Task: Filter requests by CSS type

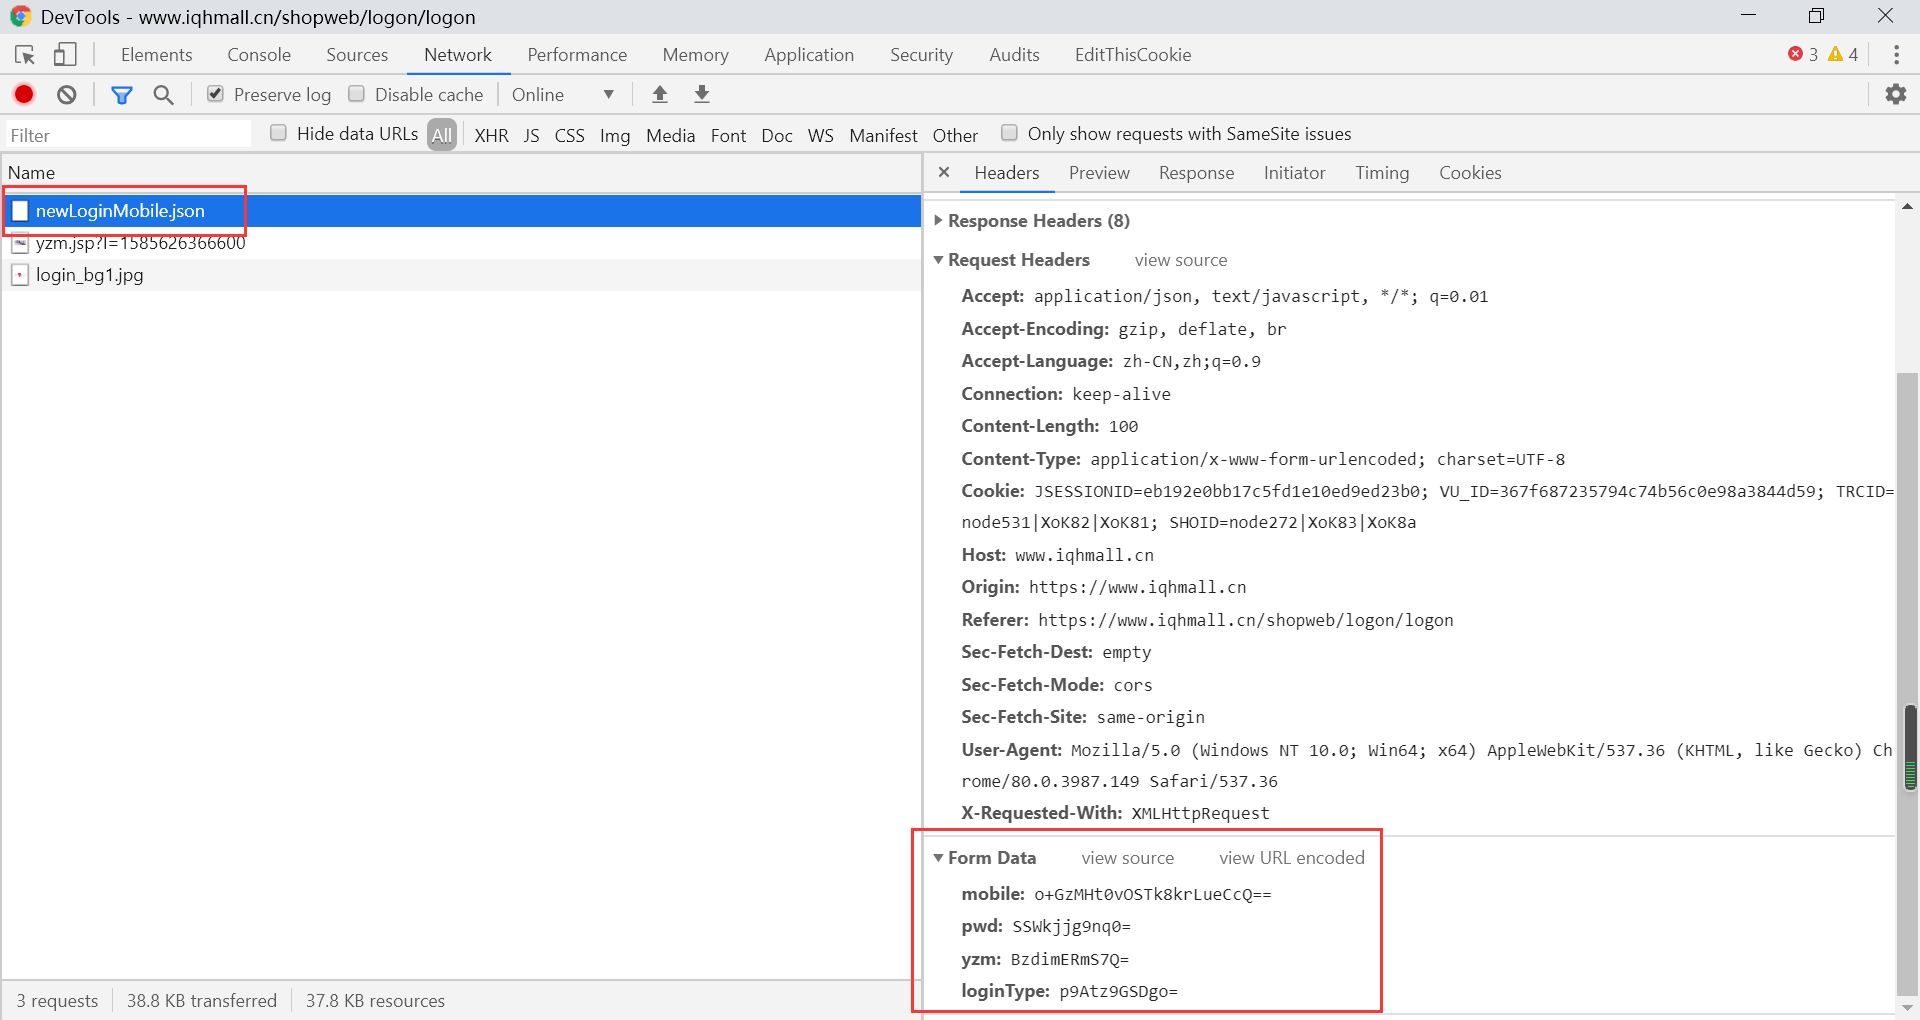Action: pos(570,135)
